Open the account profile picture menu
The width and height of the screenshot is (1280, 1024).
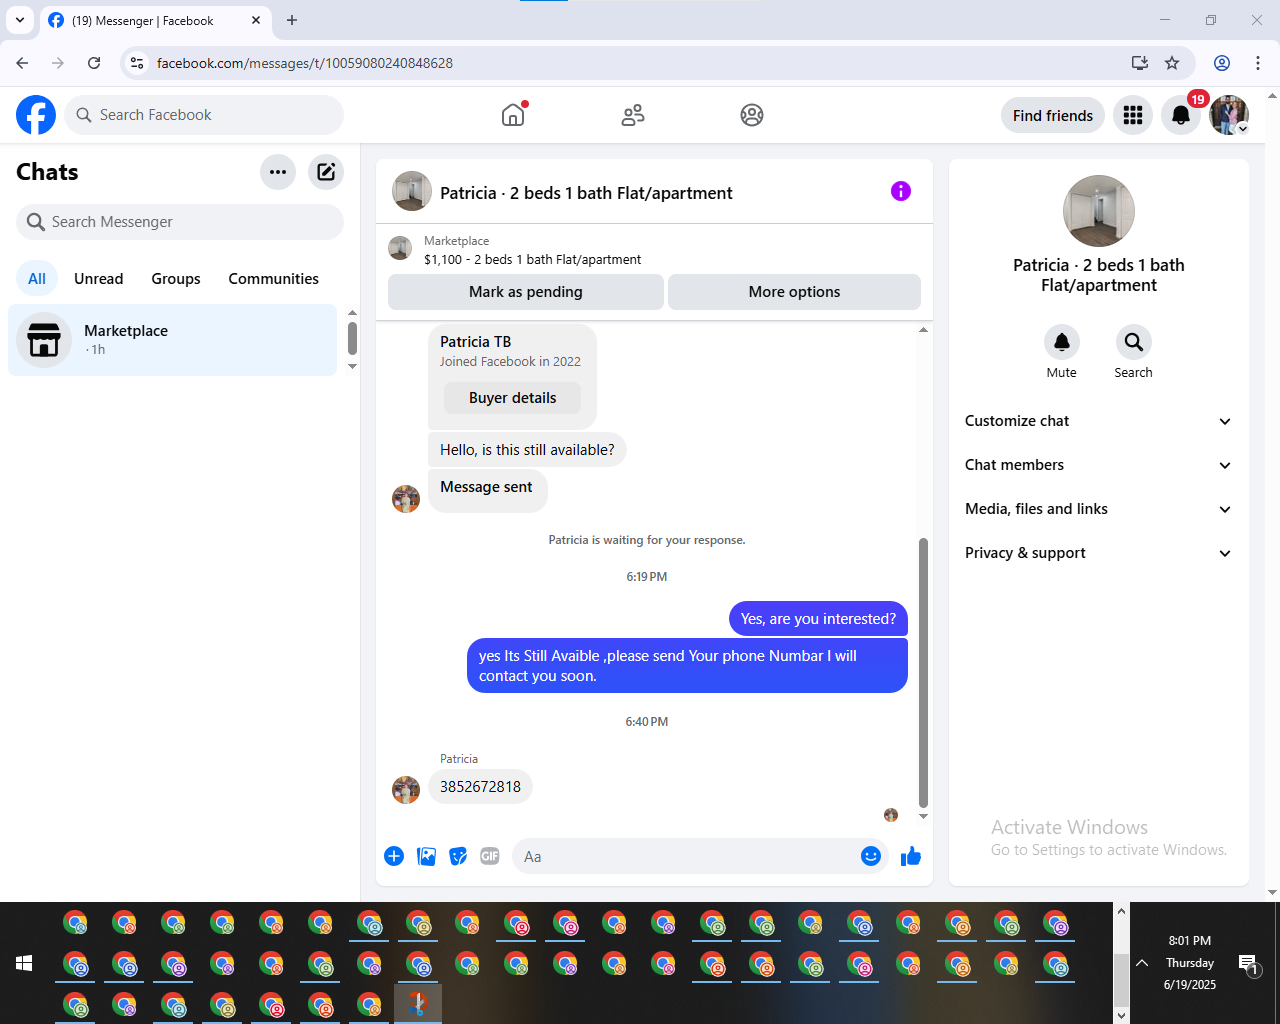coord(1229,115)
